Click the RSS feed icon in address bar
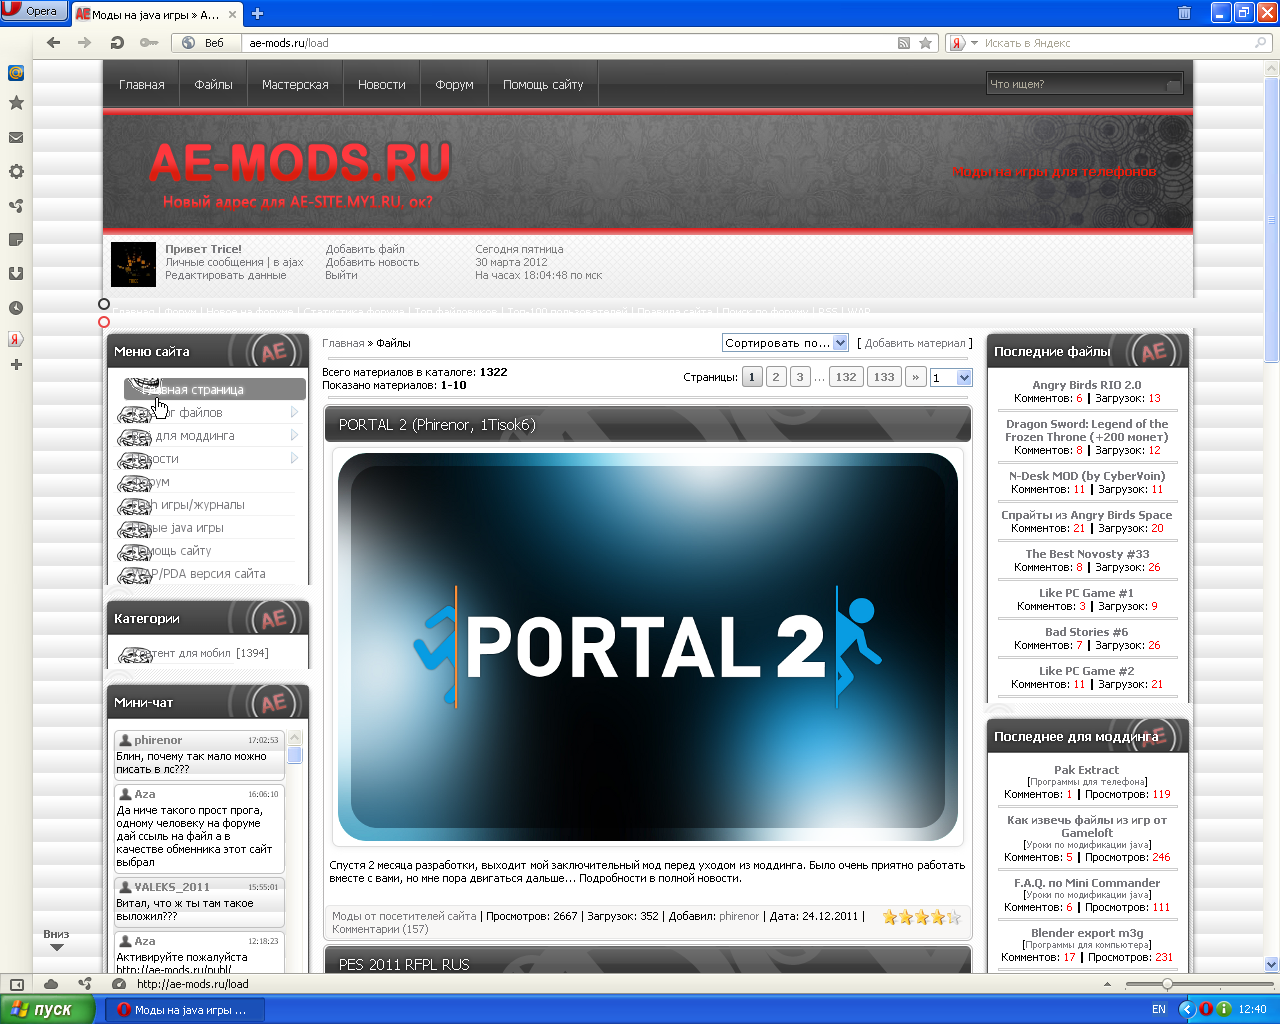This screenshot has height=1024, width=1280. coord(904,43)
